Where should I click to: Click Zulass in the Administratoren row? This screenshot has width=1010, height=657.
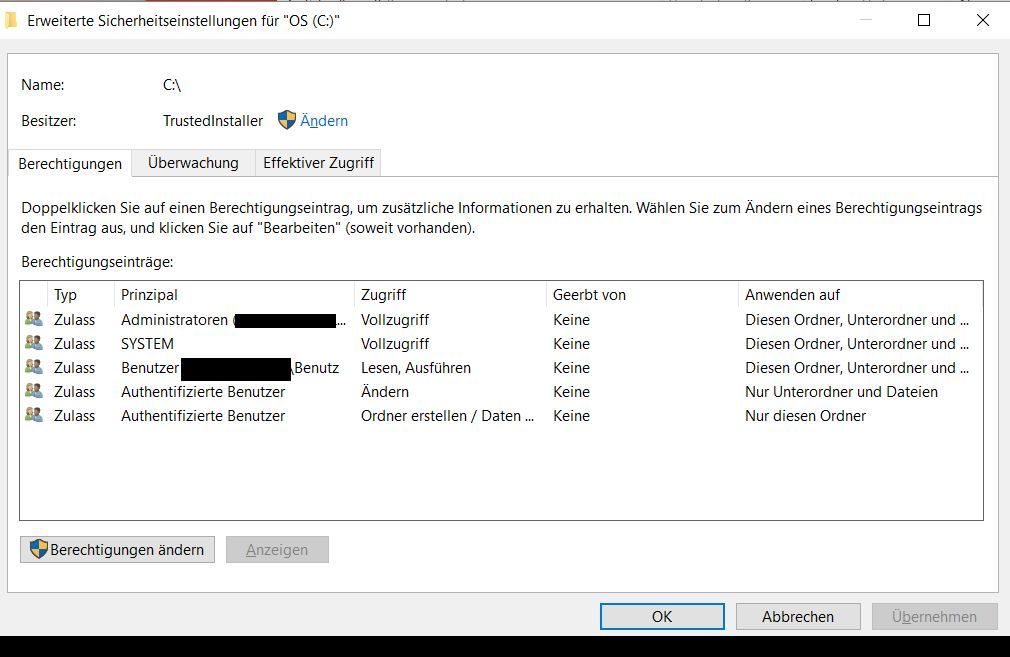tap(74, 319)
